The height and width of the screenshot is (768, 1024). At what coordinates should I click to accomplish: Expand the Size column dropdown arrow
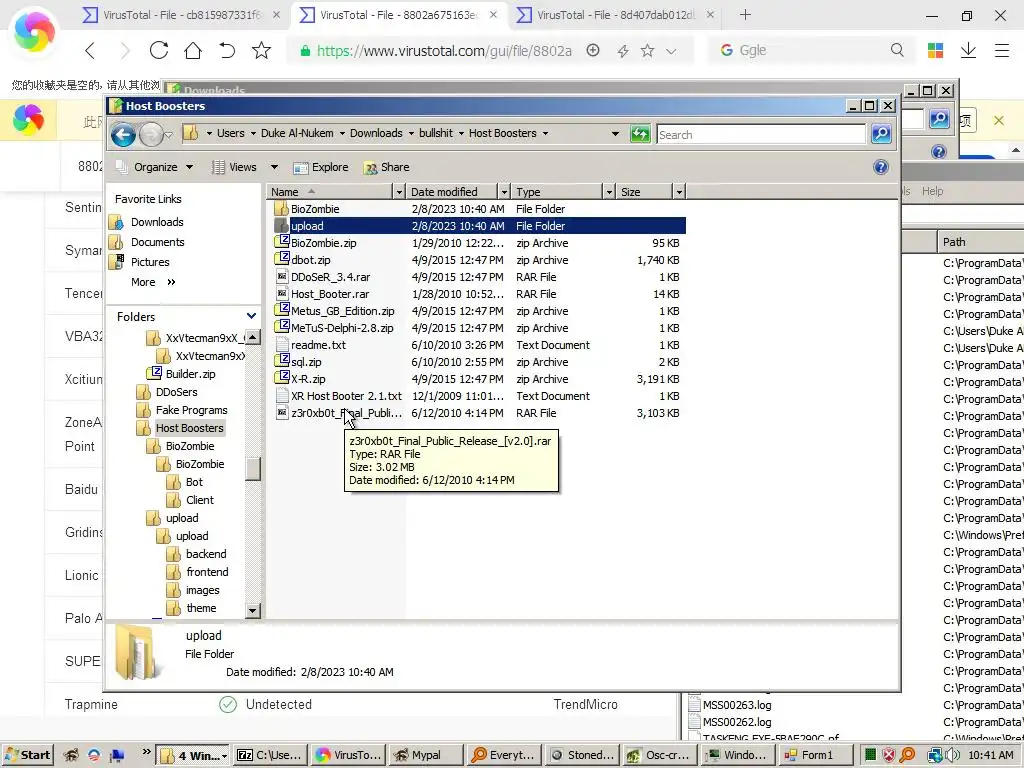679,192
